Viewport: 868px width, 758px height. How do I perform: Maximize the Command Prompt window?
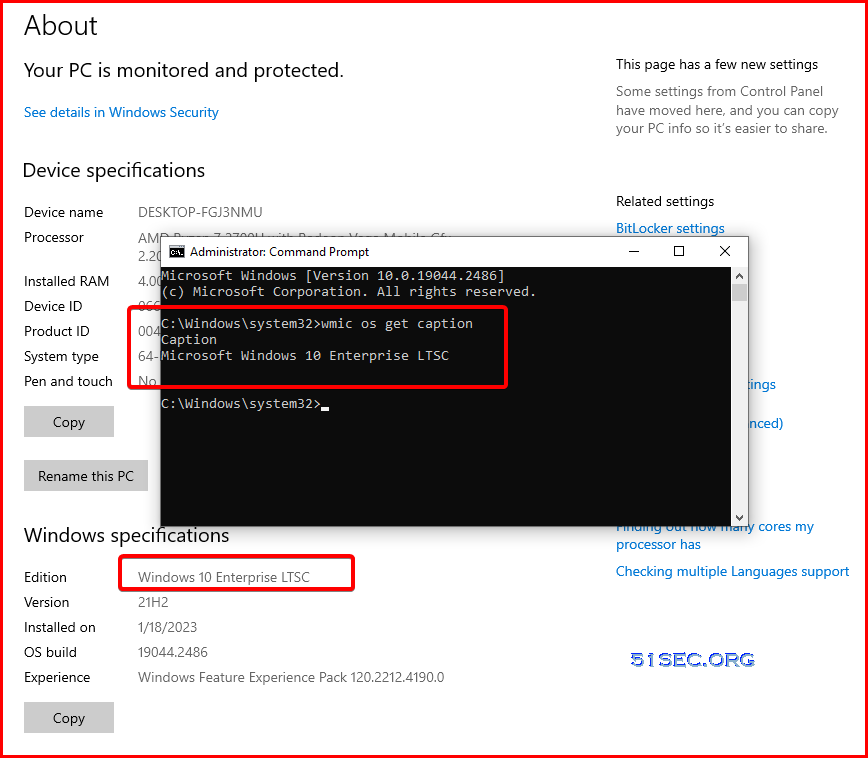click(x=679, y=251)
